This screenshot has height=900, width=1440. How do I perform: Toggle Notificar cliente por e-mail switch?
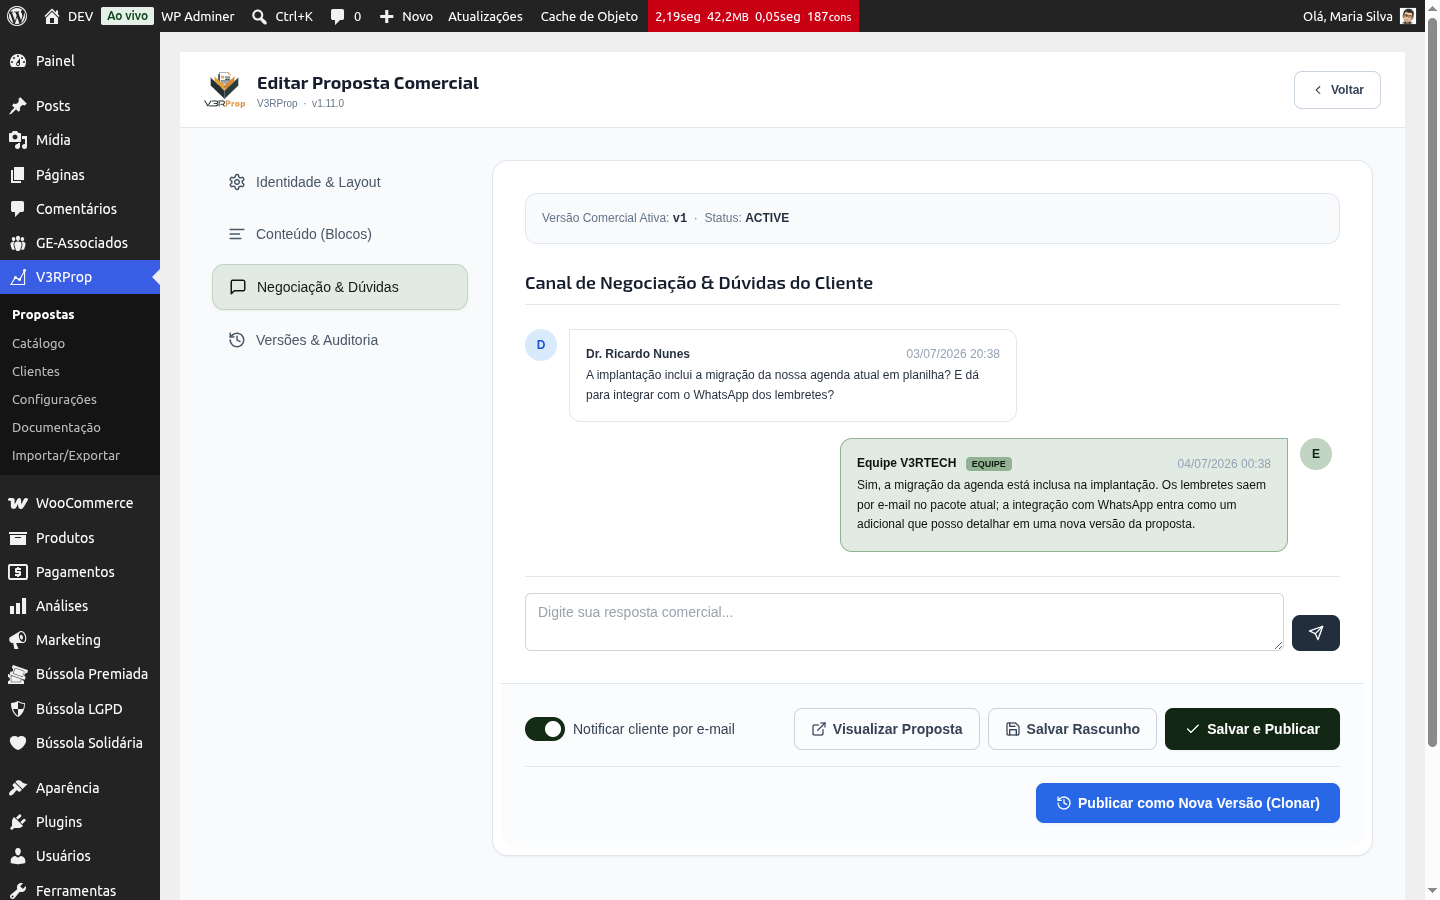point(545,729)
